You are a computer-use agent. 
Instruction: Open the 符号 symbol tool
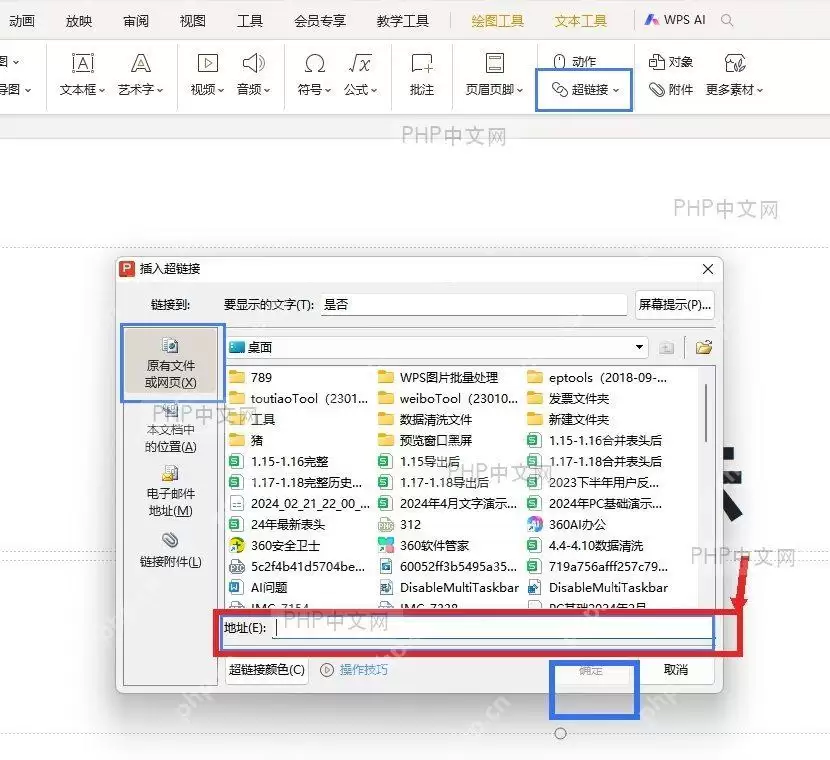[x=314, y=75]
